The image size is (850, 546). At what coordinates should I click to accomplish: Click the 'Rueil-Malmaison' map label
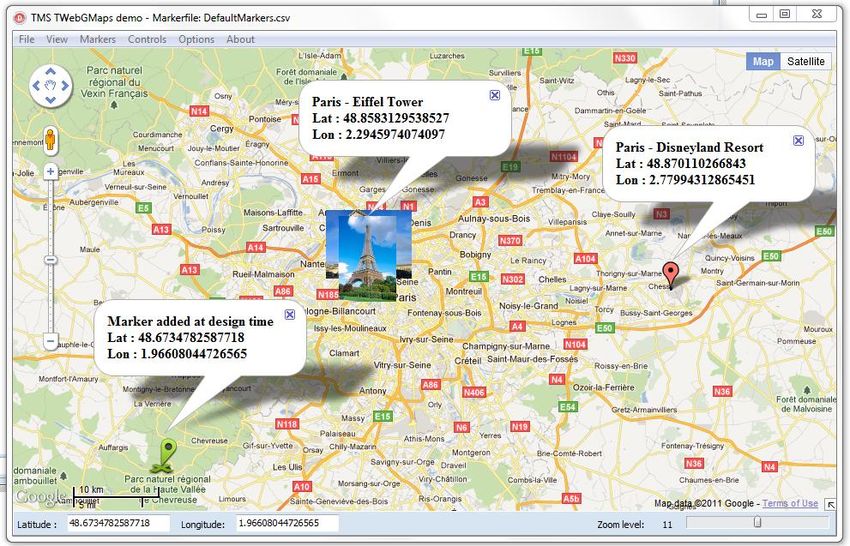(x=263, y=274)
